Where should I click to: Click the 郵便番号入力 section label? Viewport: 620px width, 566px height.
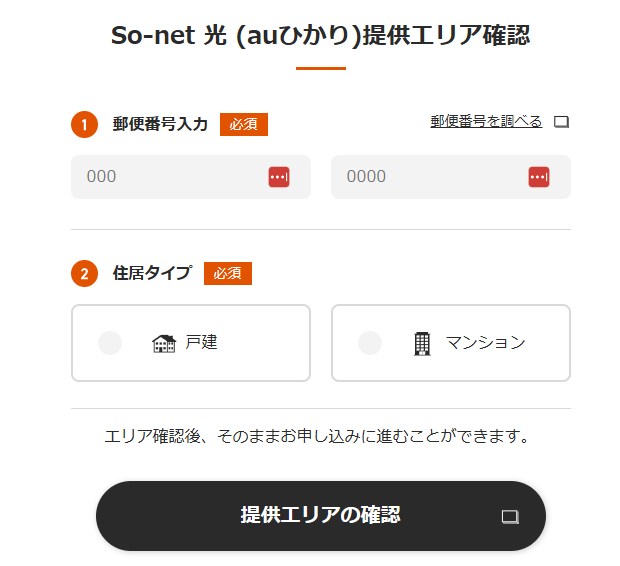coord(160,124)
